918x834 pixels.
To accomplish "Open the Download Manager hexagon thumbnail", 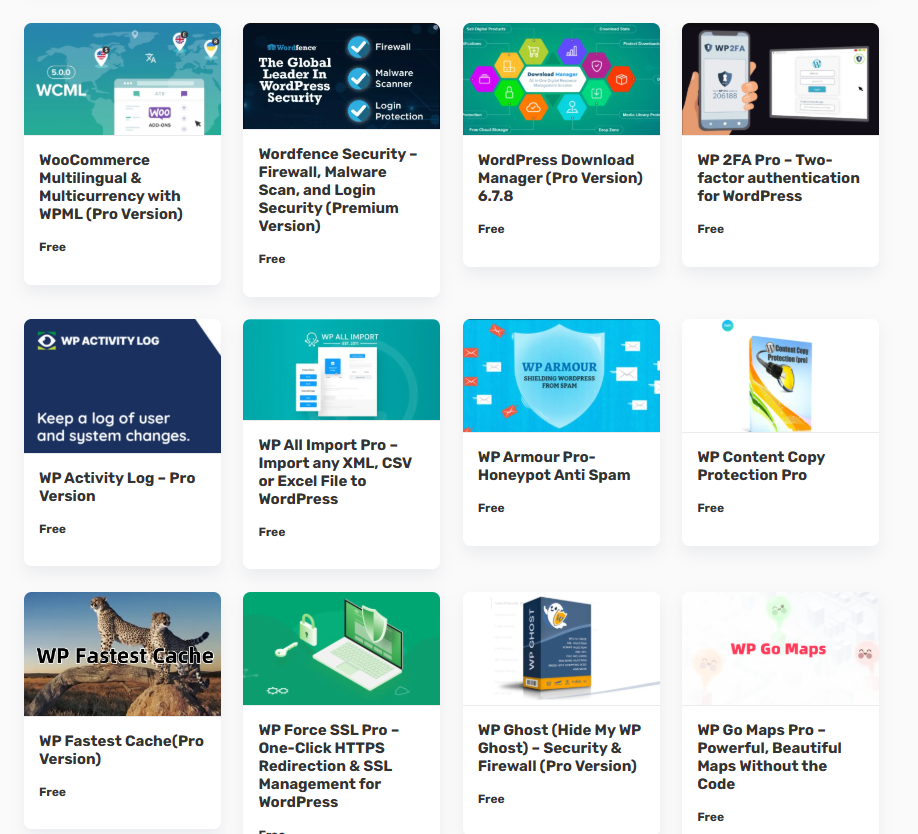I will pyautogui.click(x=561, y=79).
